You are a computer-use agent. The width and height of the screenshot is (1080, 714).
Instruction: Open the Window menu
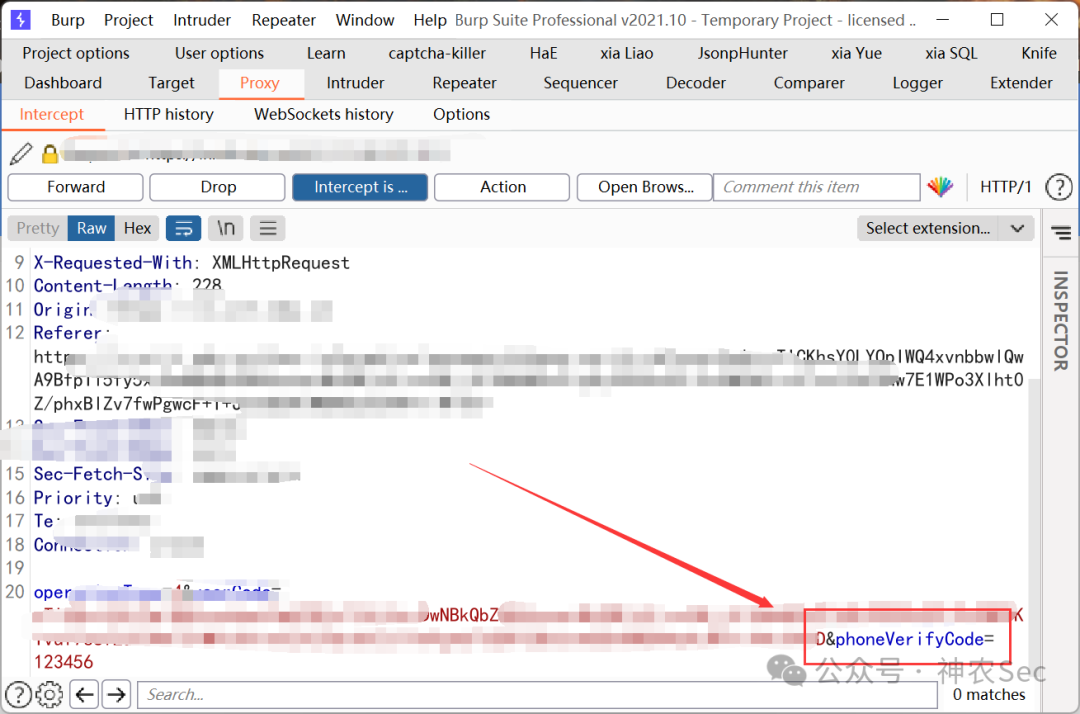tap(364, 20)
